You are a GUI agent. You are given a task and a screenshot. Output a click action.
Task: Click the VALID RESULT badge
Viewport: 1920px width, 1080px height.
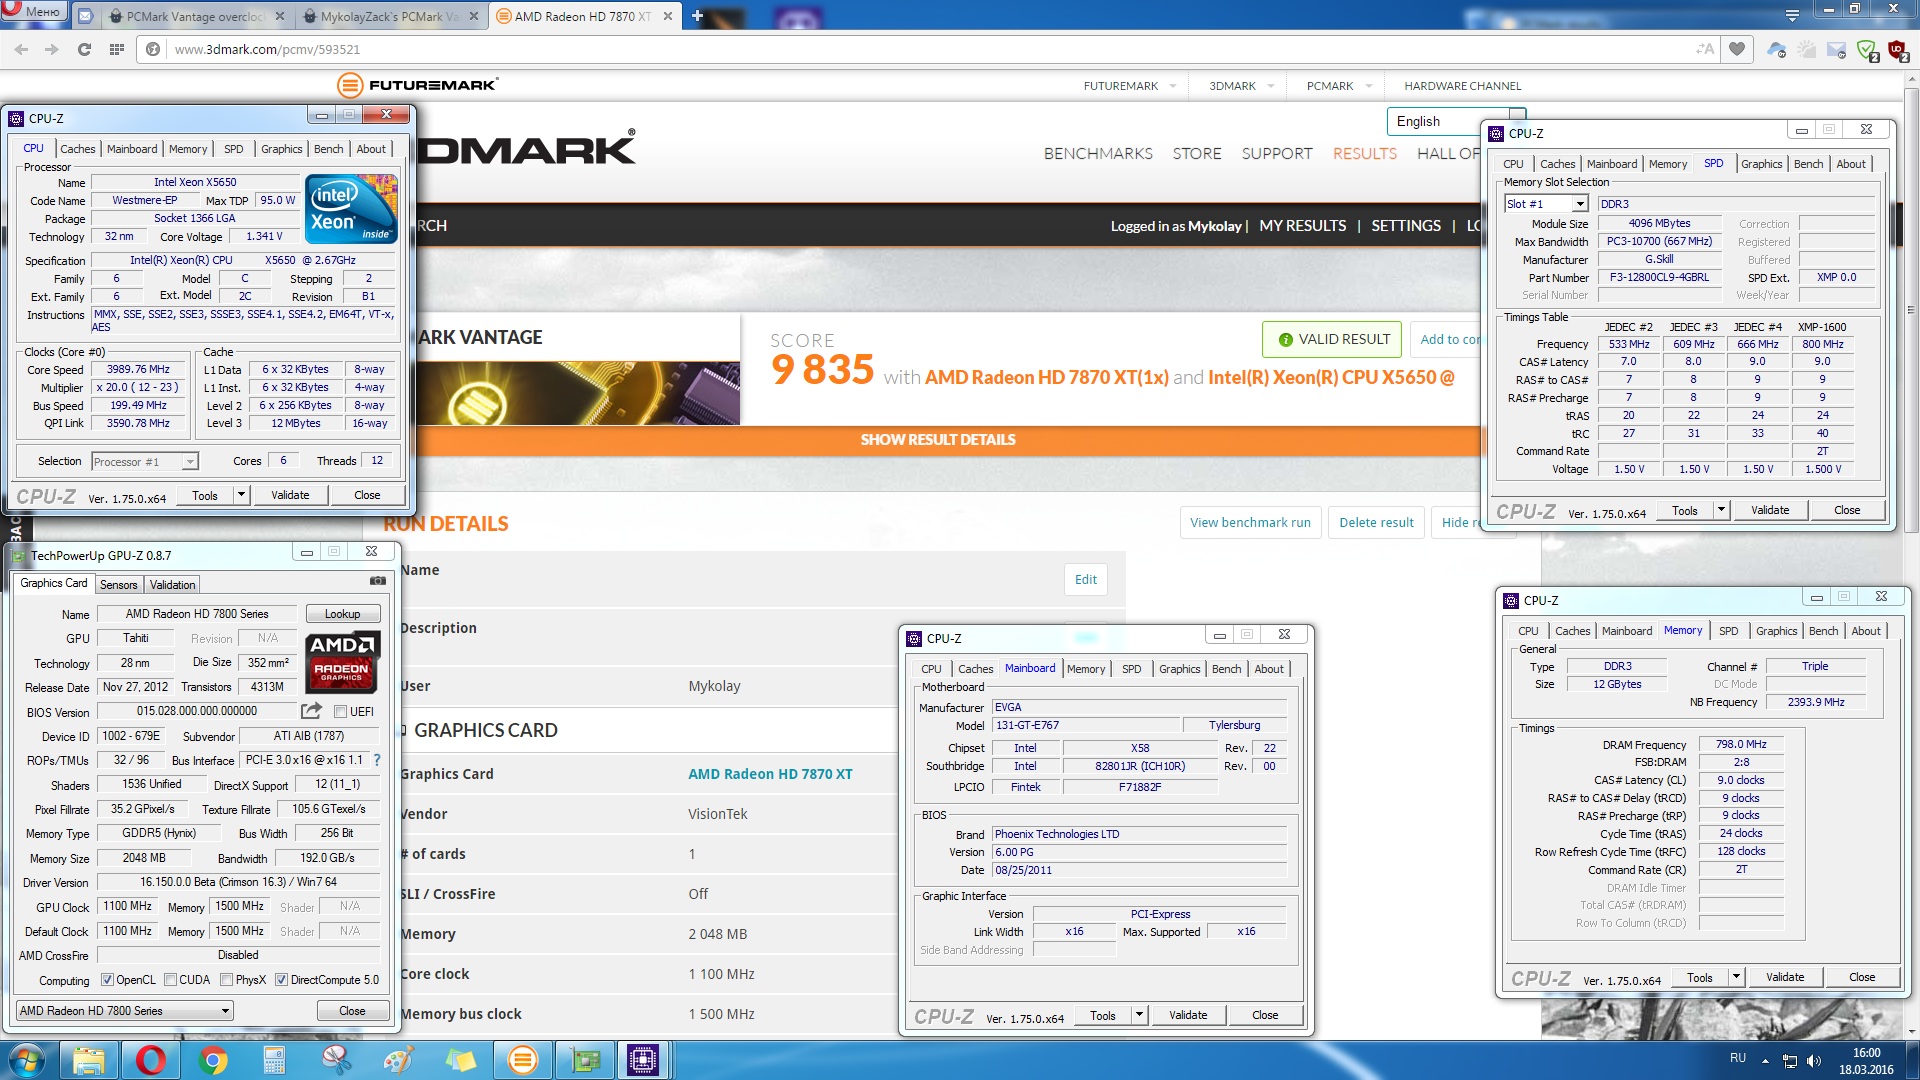[x=1332, y=340]
